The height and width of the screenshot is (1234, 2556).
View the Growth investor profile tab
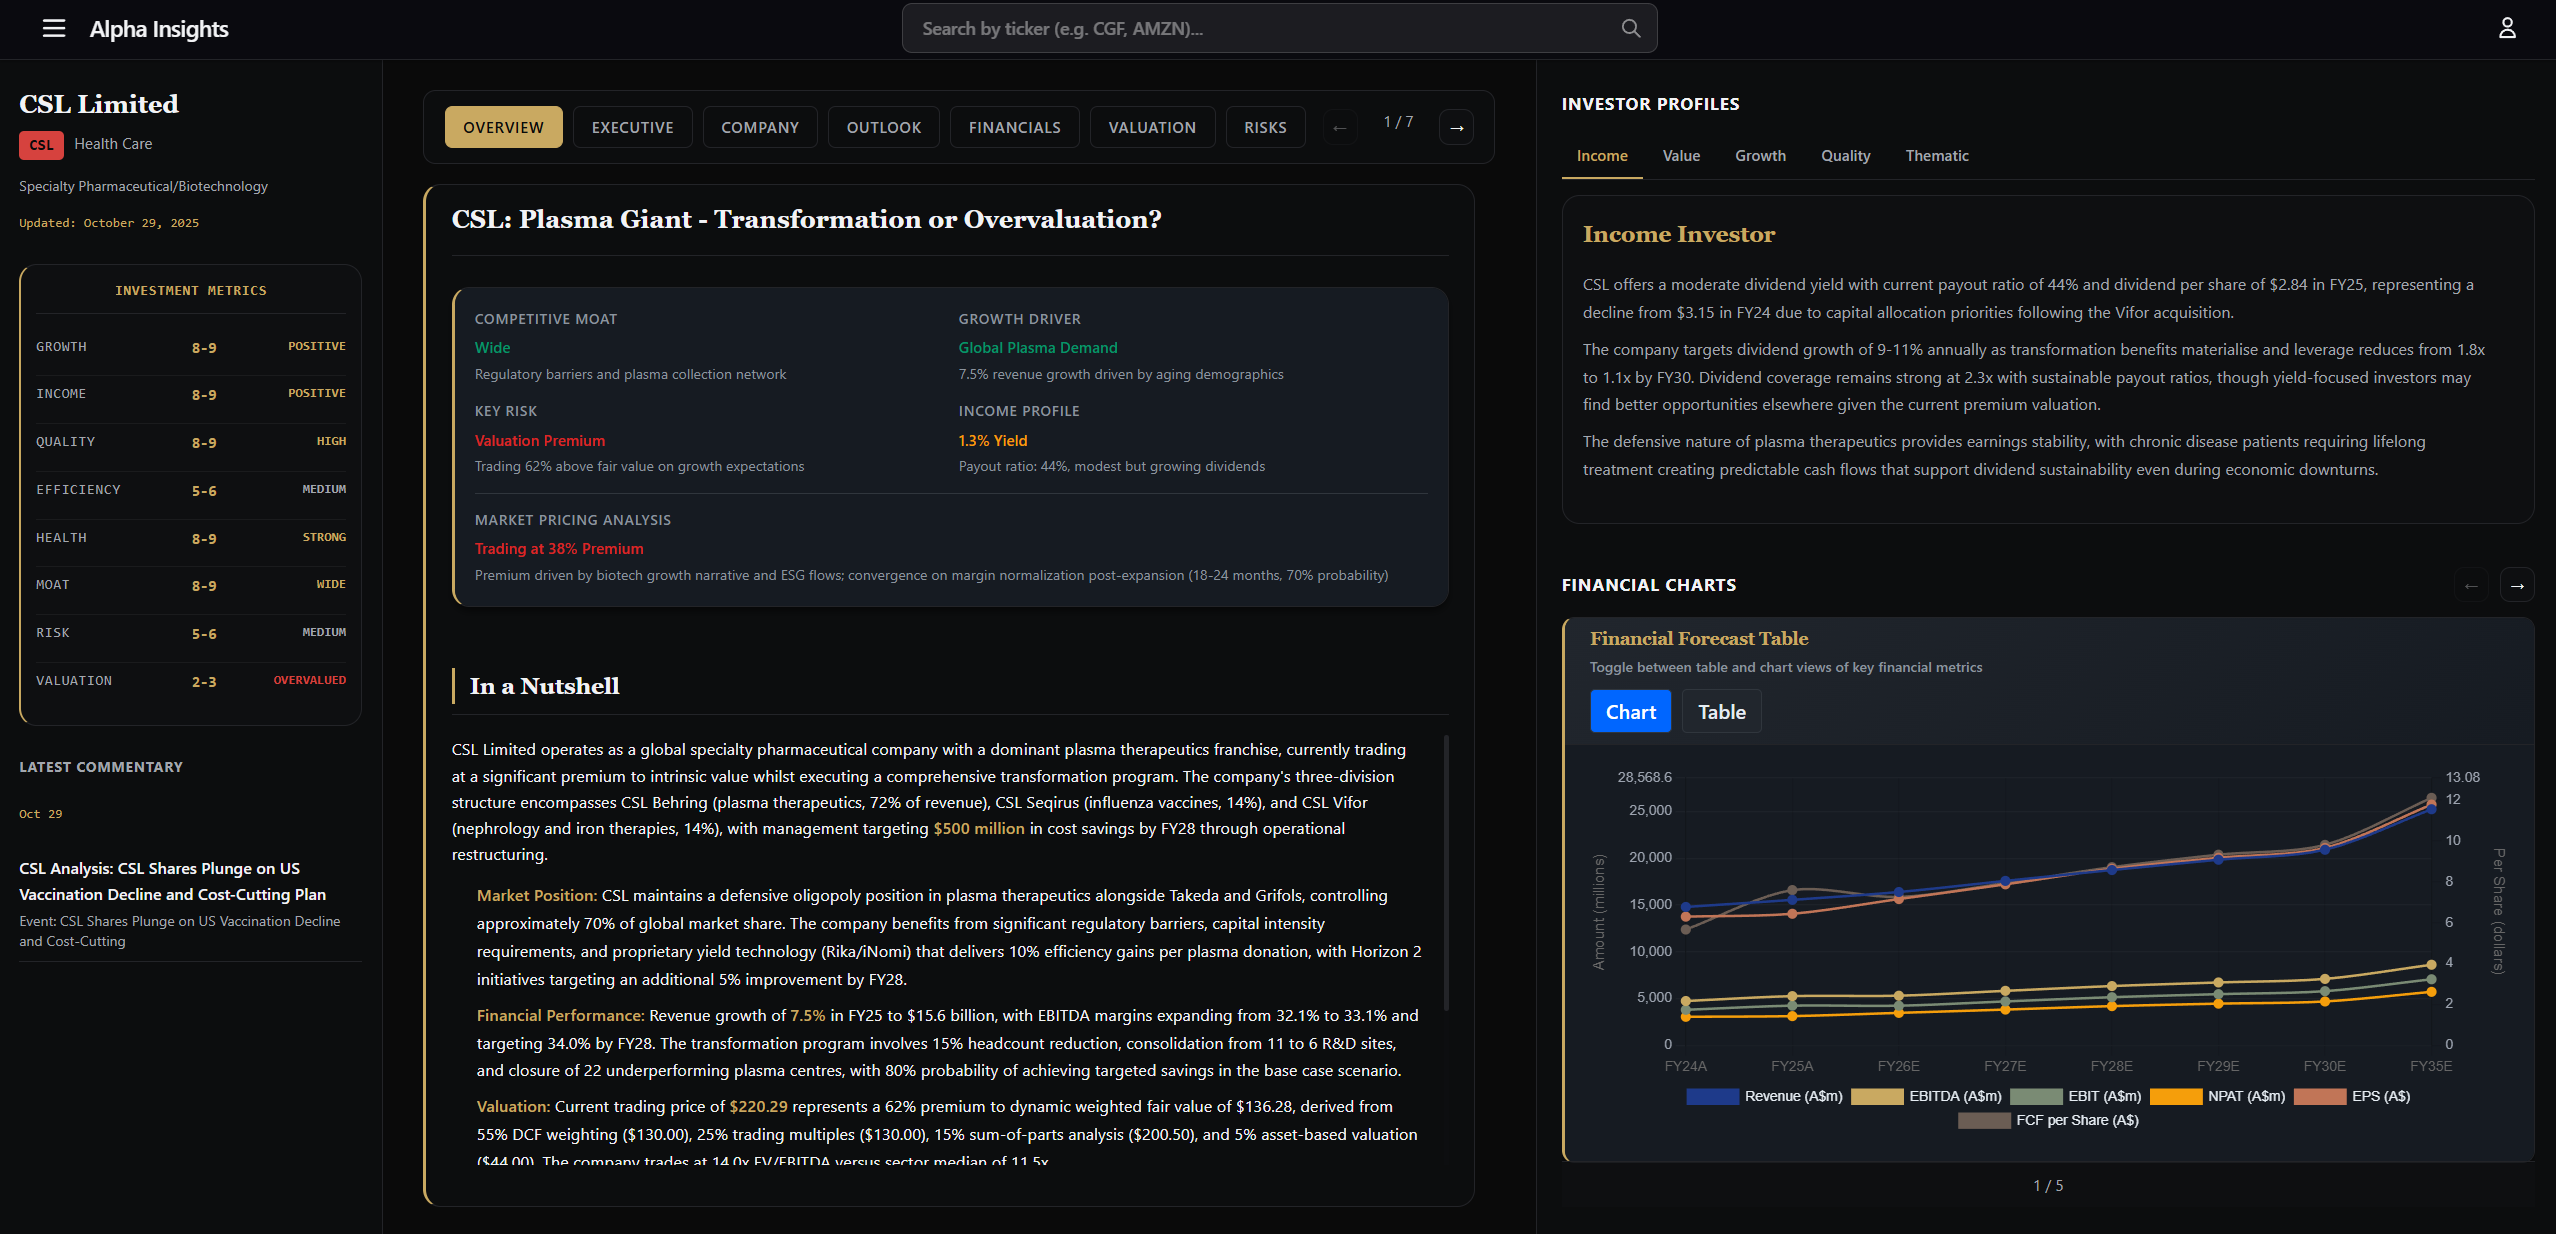click(1760, 156)
